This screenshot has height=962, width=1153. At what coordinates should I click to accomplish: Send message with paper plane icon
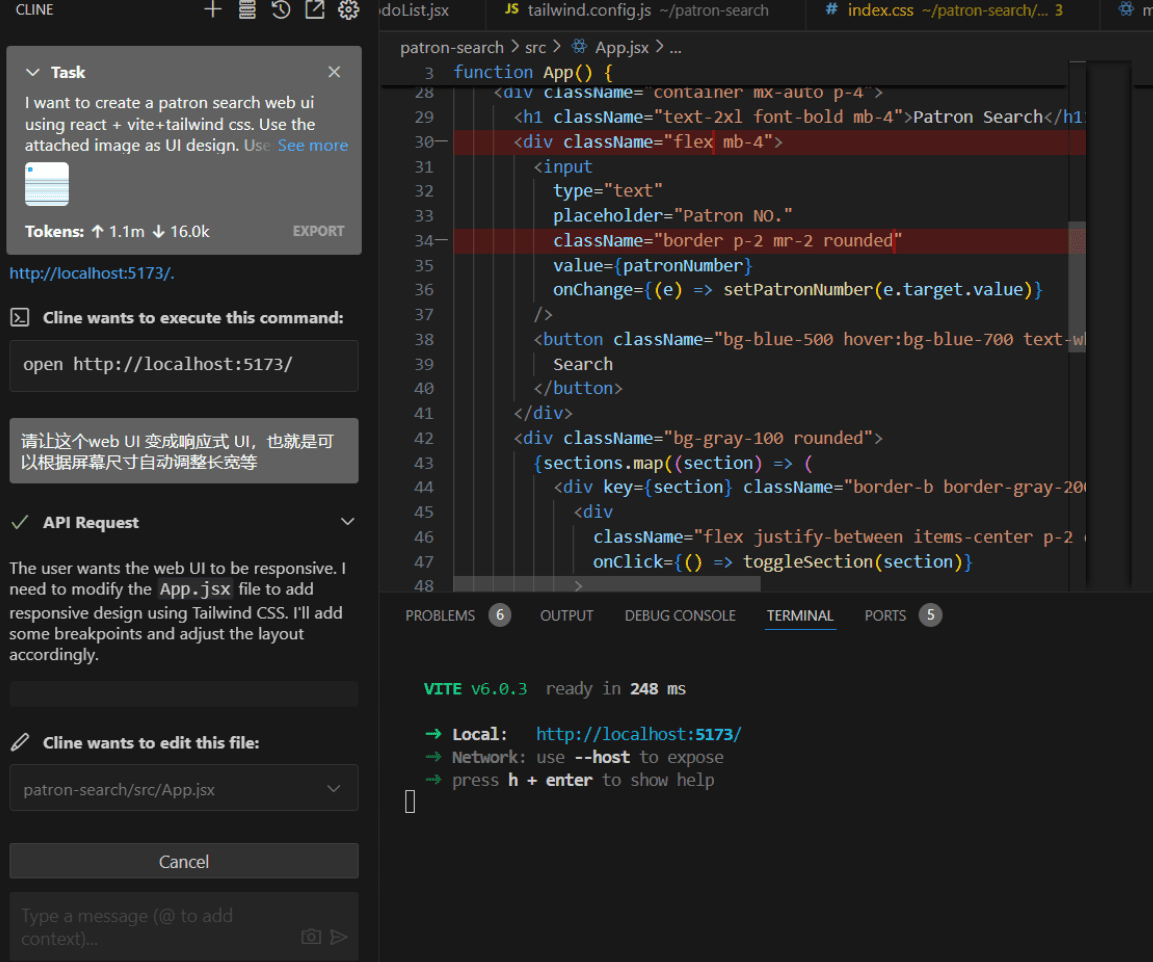[x=339, y=936]
